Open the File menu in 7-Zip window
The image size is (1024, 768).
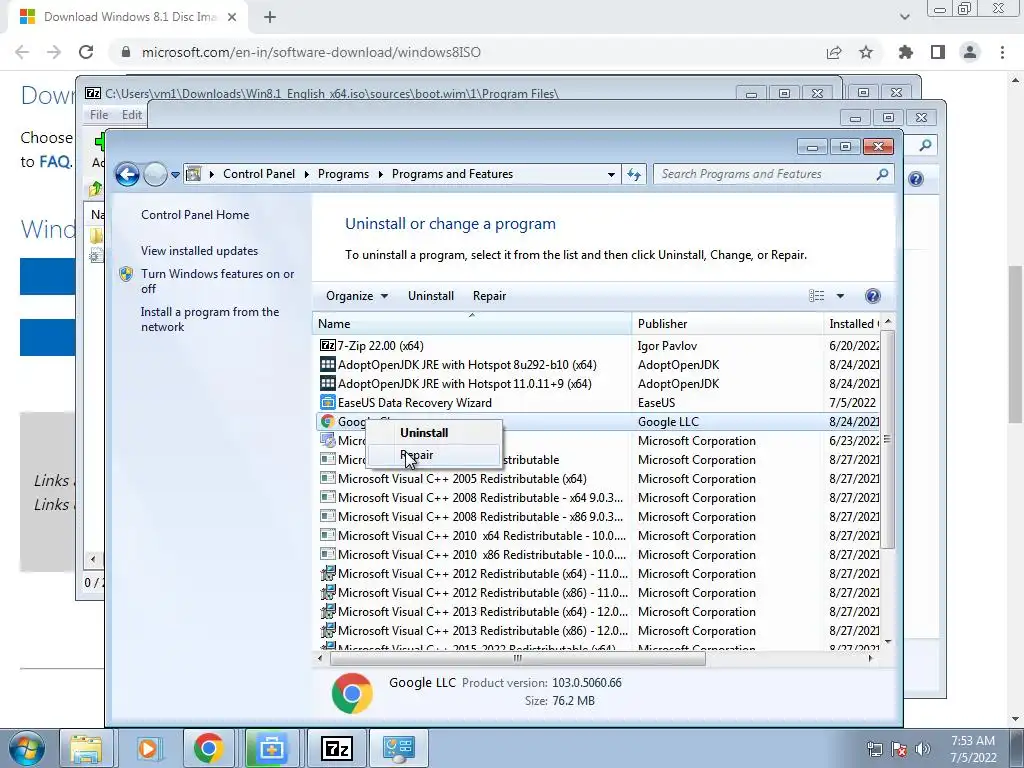point(99,115)
